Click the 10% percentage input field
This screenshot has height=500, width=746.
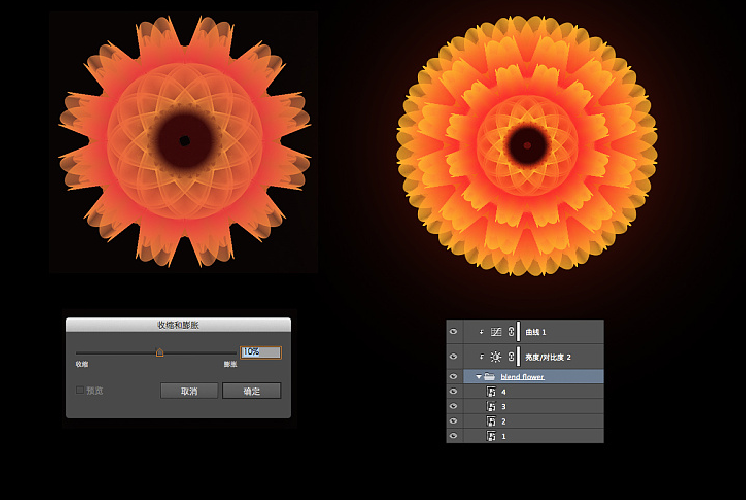coord(260,352)
